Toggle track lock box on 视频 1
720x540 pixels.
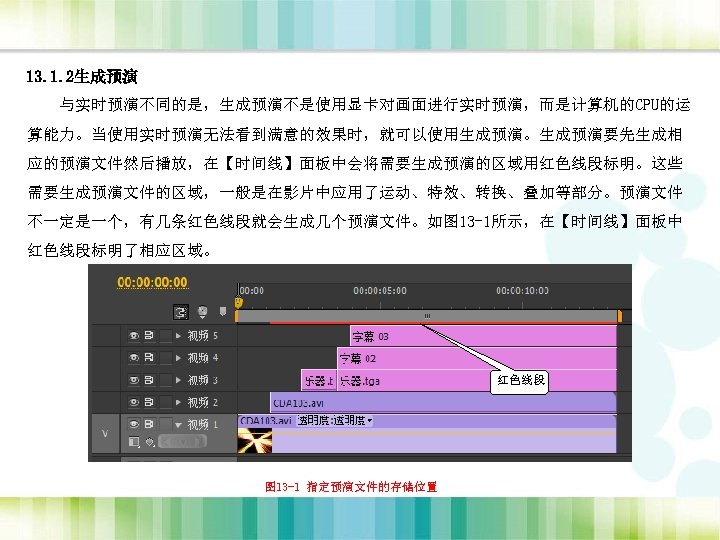(165, 424)
